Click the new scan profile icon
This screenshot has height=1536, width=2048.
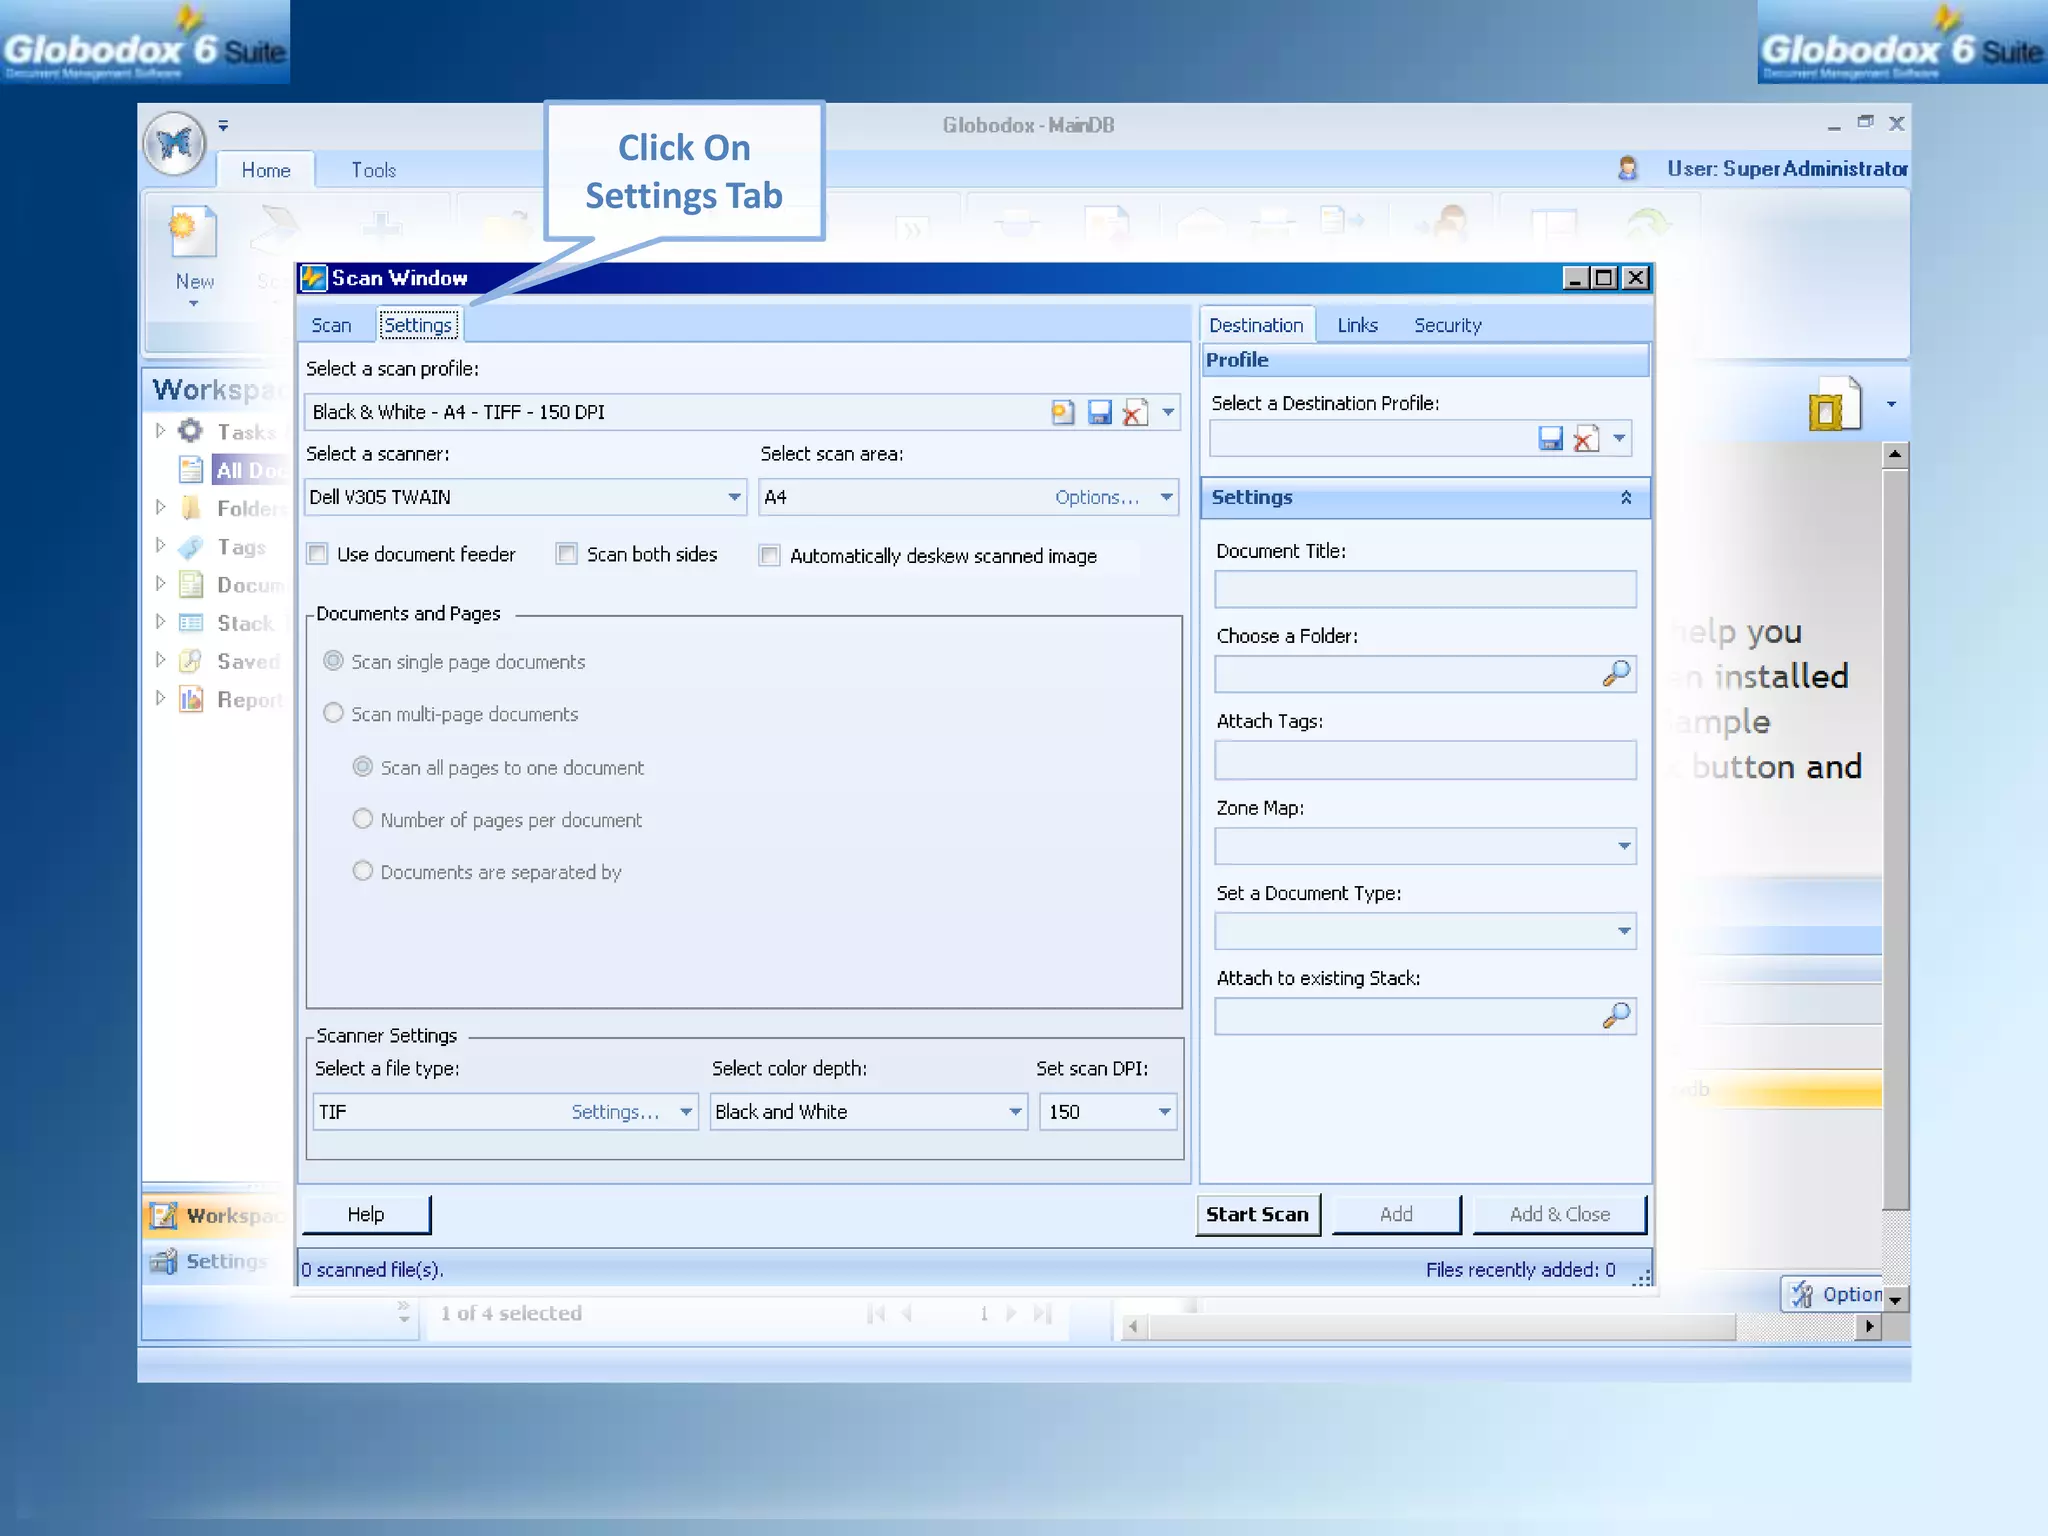[1062, 412]
